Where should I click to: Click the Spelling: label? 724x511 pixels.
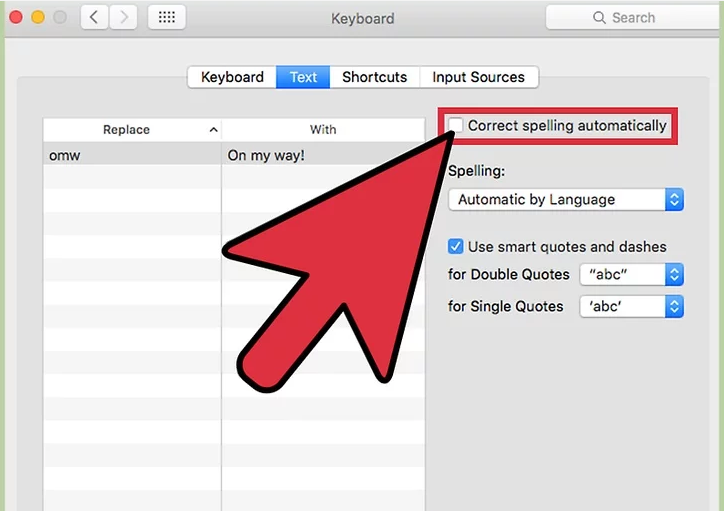[x=477, y=171]
